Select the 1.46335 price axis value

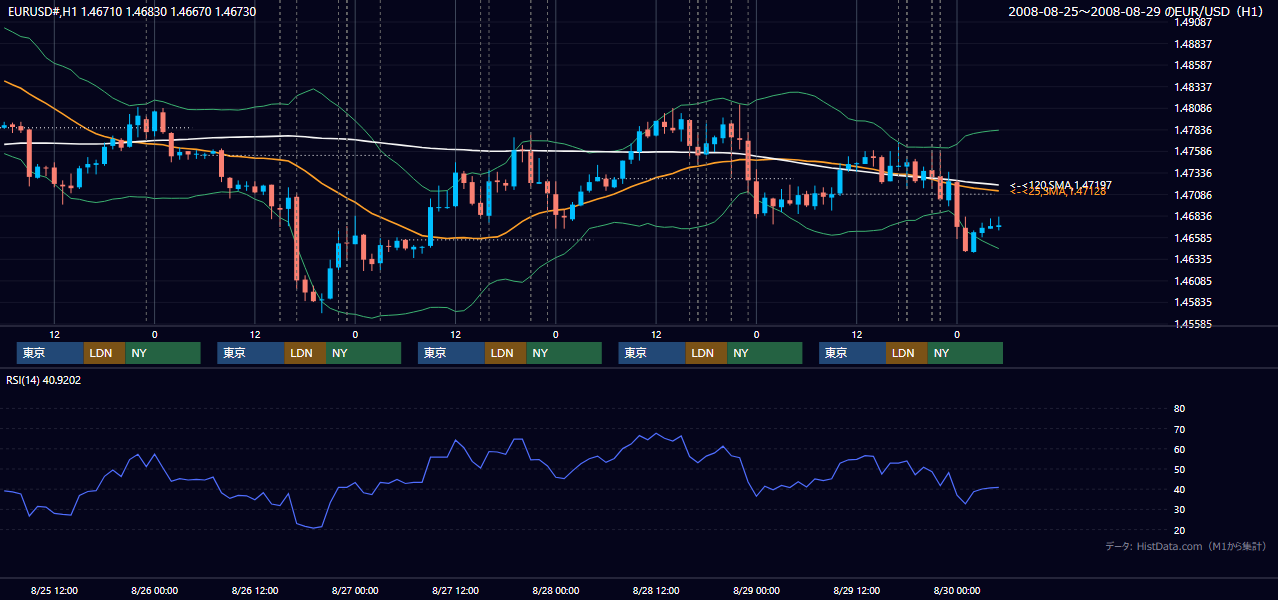pyautogui.click(x=1195, y=259)
